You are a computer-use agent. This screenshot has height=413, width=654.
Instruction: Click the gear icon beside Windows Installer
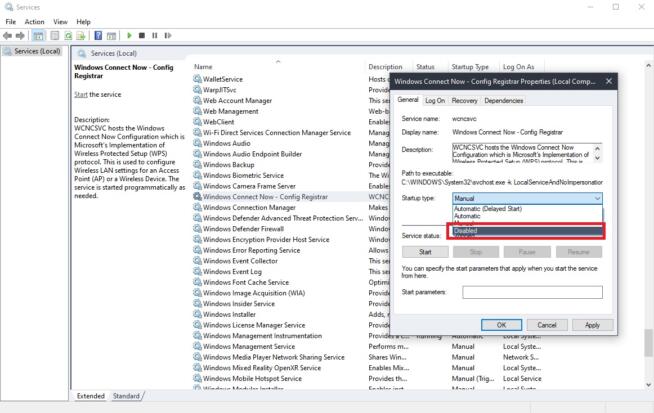pos(197,314)
